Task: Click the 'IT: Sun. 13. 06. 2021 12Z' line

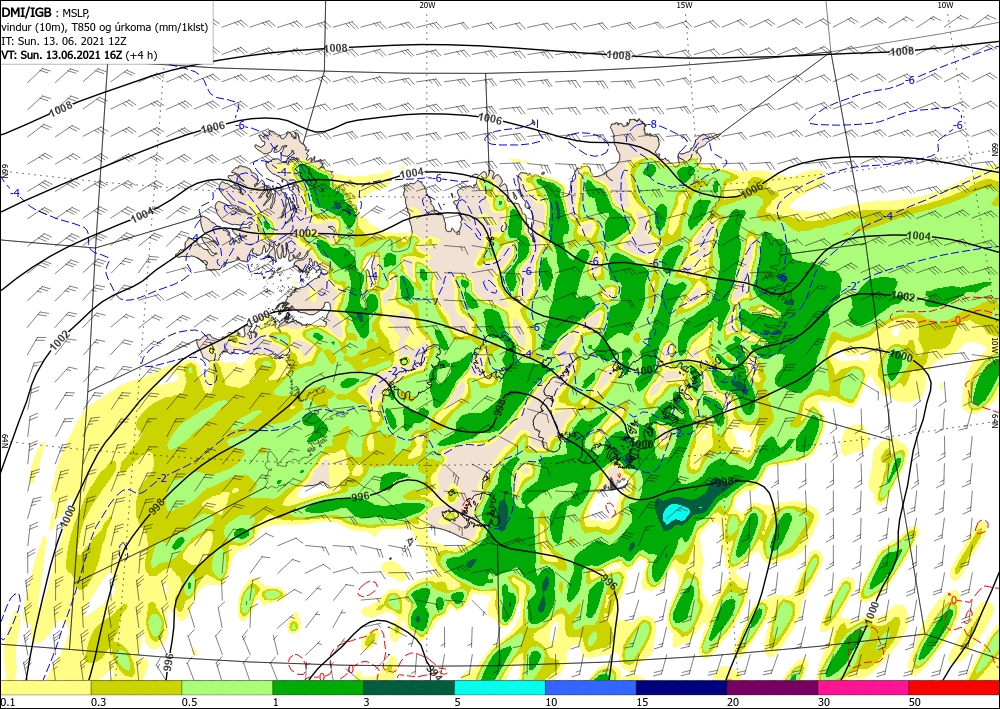Action: (x=64, y=41)
